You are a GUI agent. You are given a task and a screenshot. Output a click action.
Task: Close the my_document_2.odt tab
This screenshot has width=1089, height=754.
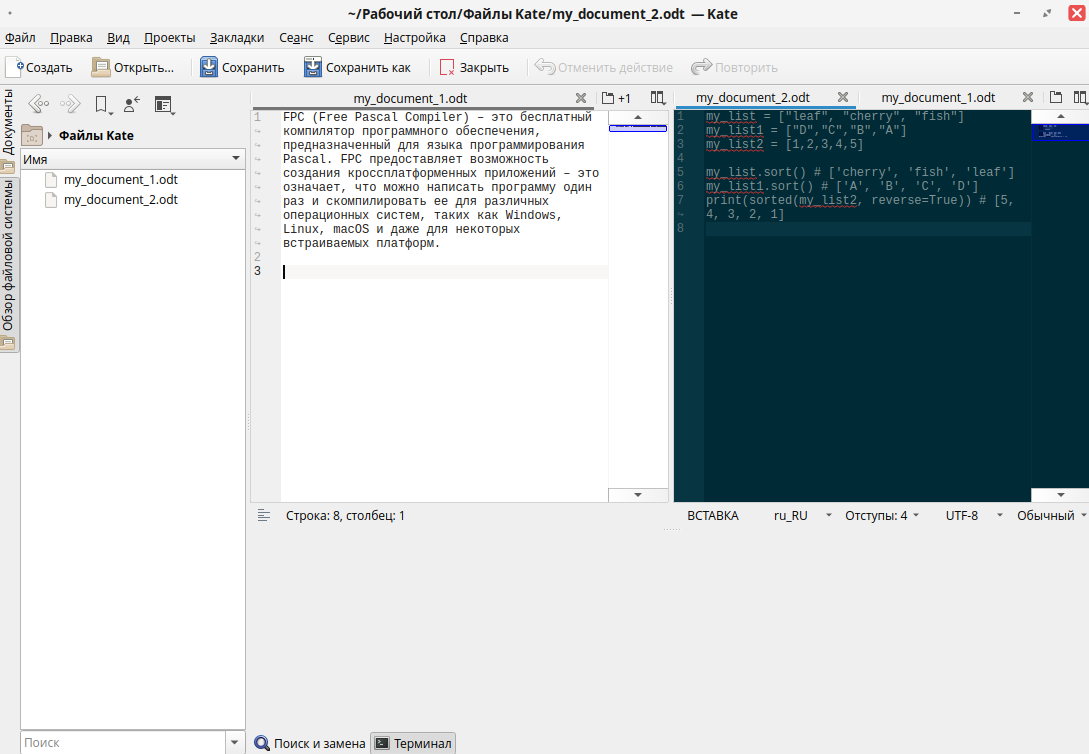pyautogui.click(x=842, y=98)
